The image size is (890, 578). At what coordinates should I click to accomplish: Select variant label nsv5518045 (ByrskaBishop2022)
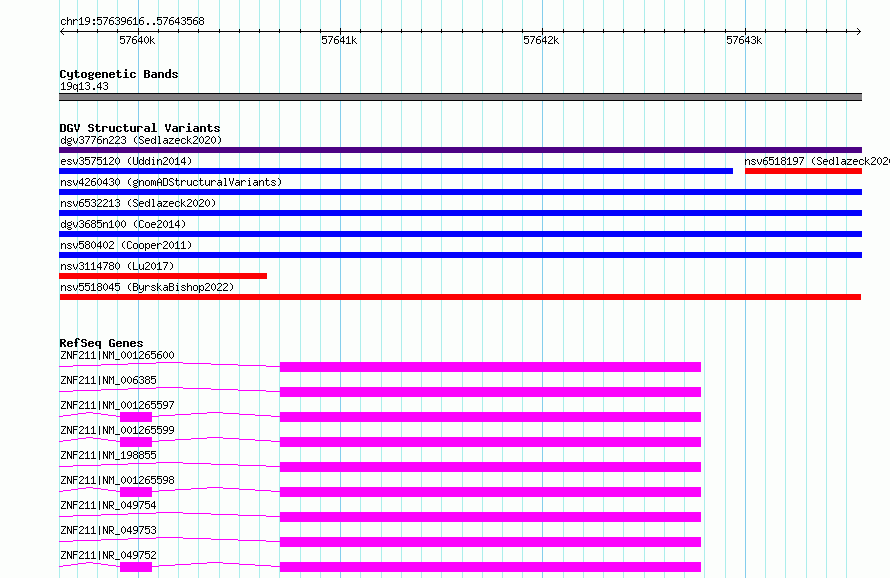point(147,287)
